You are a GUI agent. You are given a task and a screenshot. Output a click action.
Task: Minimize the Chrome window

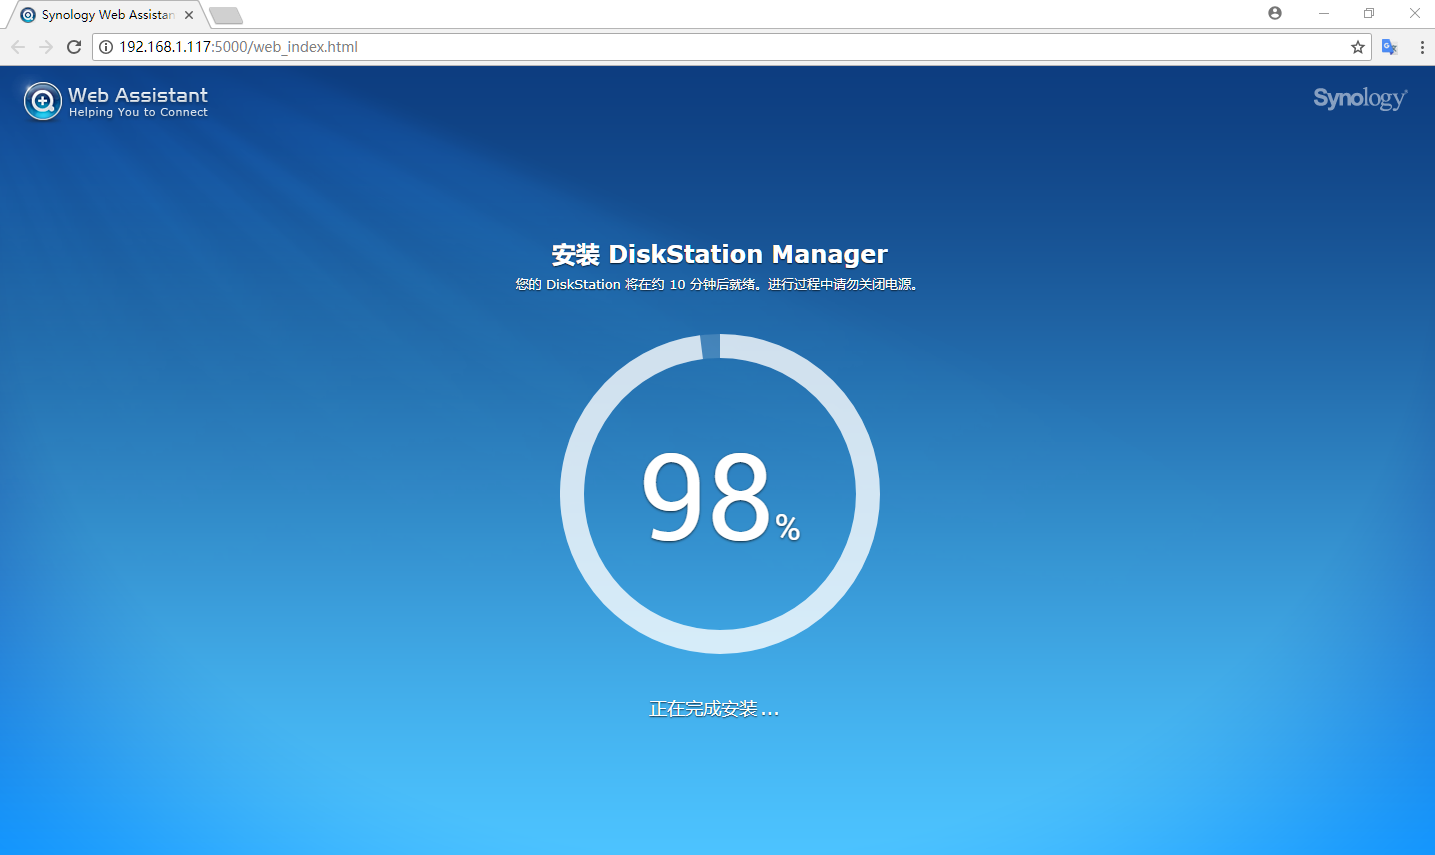[x=1324, y=13]
